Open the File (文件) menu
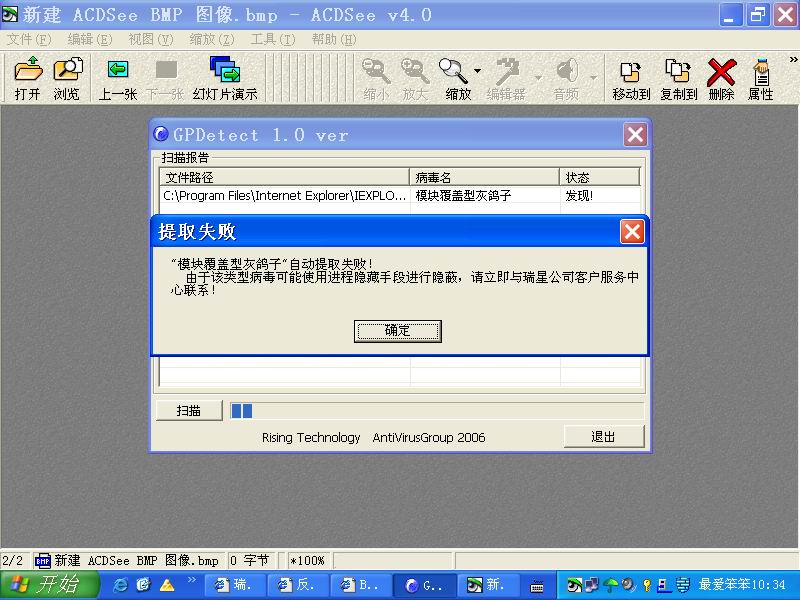 click(x=29, y=39)
